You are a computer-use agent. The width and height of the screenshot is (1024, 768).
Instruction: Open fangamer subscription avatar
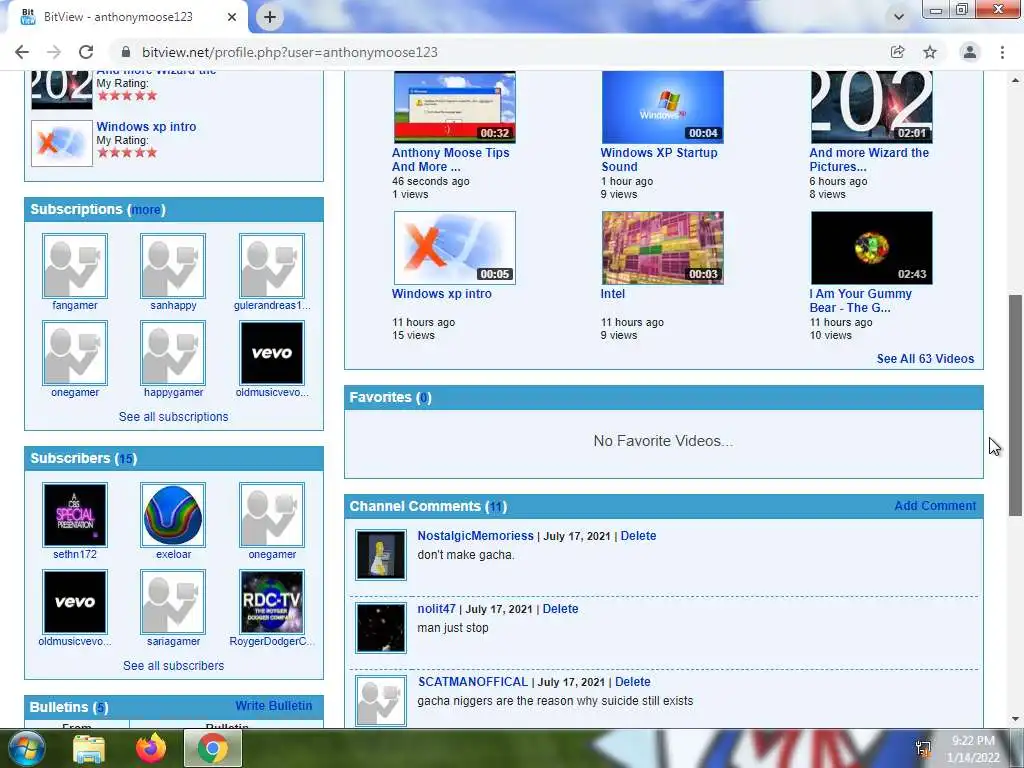click(x=75, y=266)
